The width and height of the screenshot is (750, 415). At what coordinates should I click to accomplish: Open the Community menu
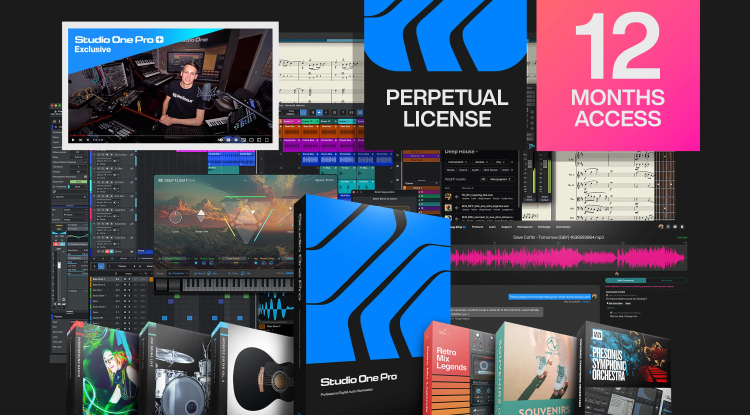(x=565, y=227)
